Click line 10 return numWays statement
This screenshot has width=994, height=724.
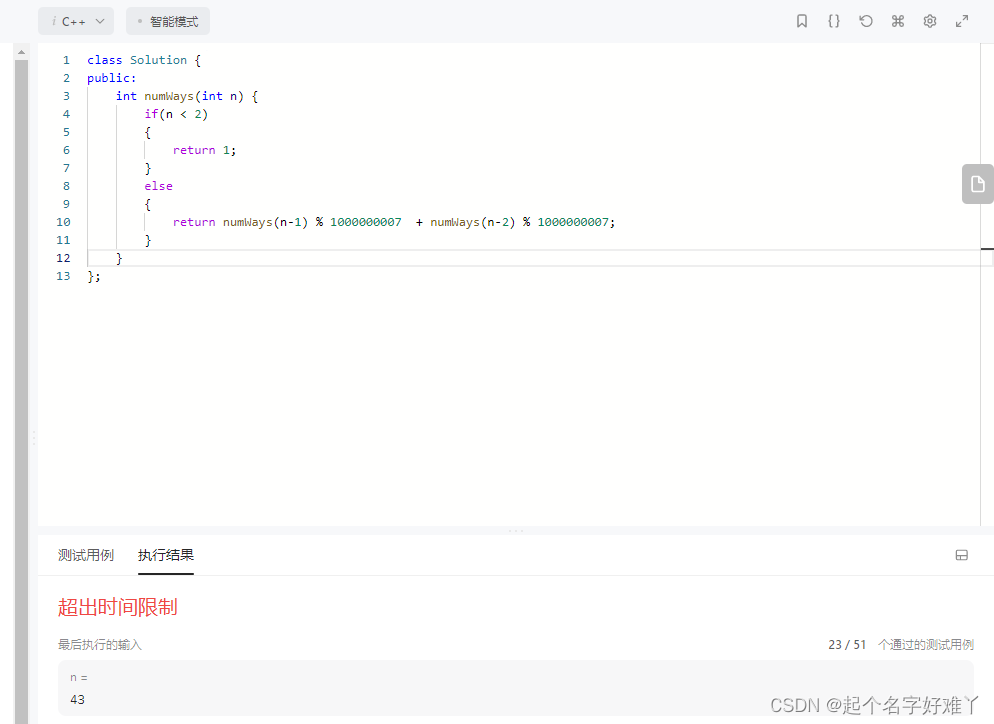(394, 223)
